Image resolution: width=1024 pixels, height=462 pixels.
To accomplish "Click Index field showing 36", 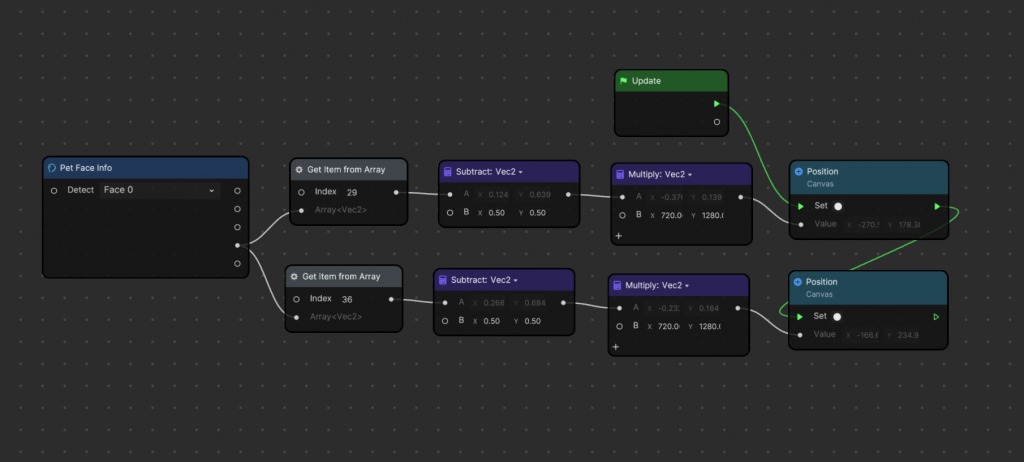I will [x=360, y=298].
